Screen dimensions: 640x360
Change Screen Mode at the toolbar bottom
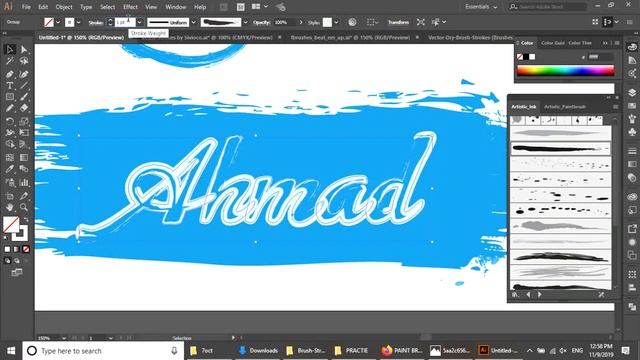17,273
